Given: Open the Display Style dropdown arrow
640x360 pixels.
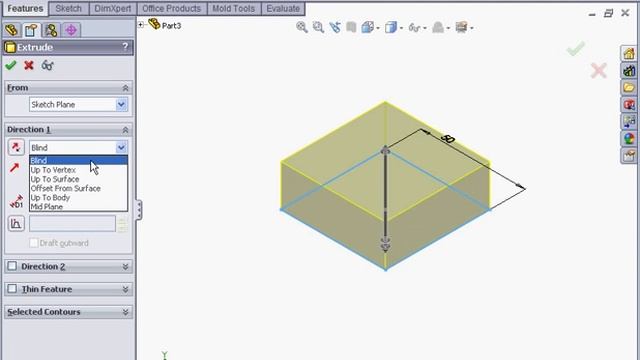Looking at the screenshot, I should point(401,28).
